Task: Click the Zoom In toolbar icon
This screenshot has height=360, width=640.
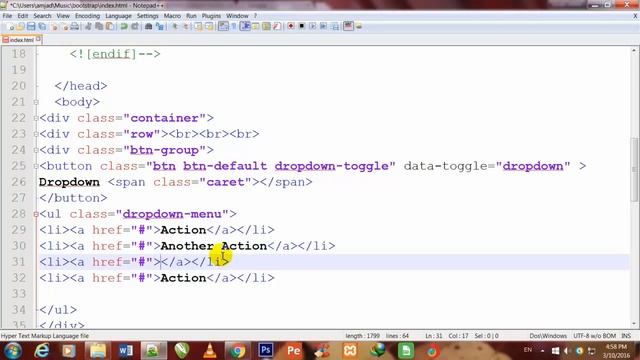Action: [175, 27]
